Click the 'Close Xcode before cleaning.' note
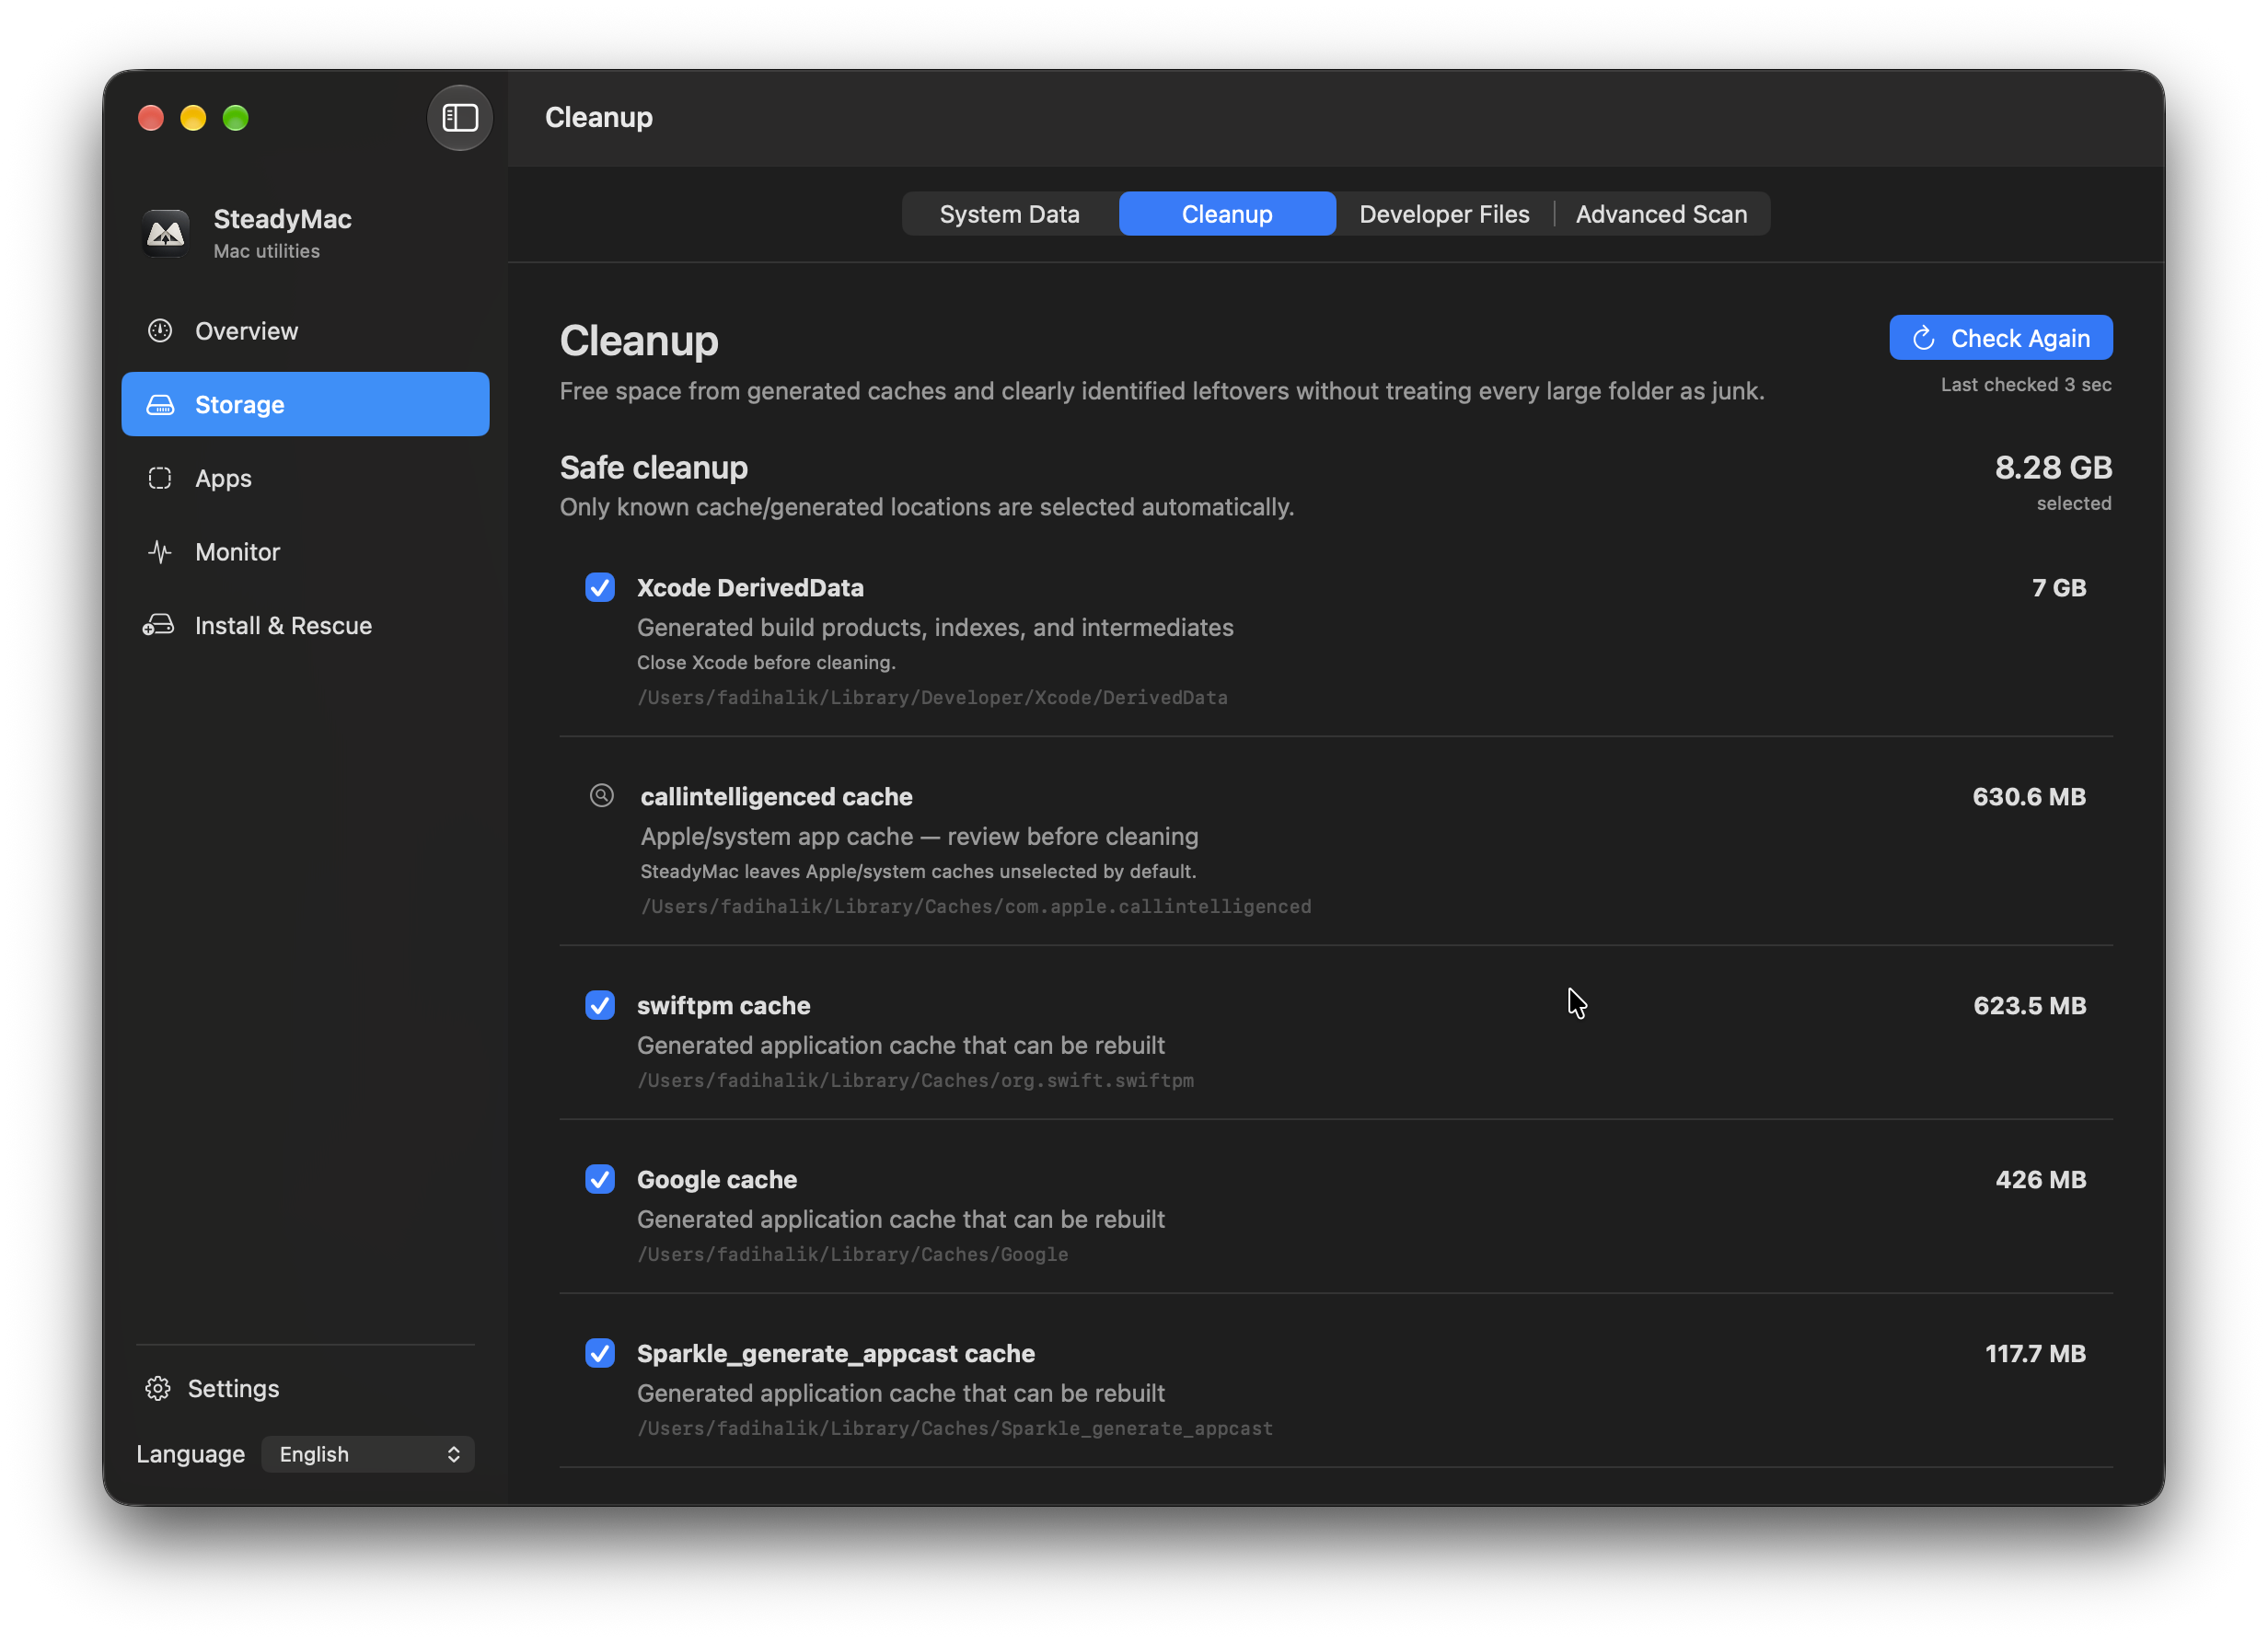The image size is (2268, 1642). tap(766, 662)
